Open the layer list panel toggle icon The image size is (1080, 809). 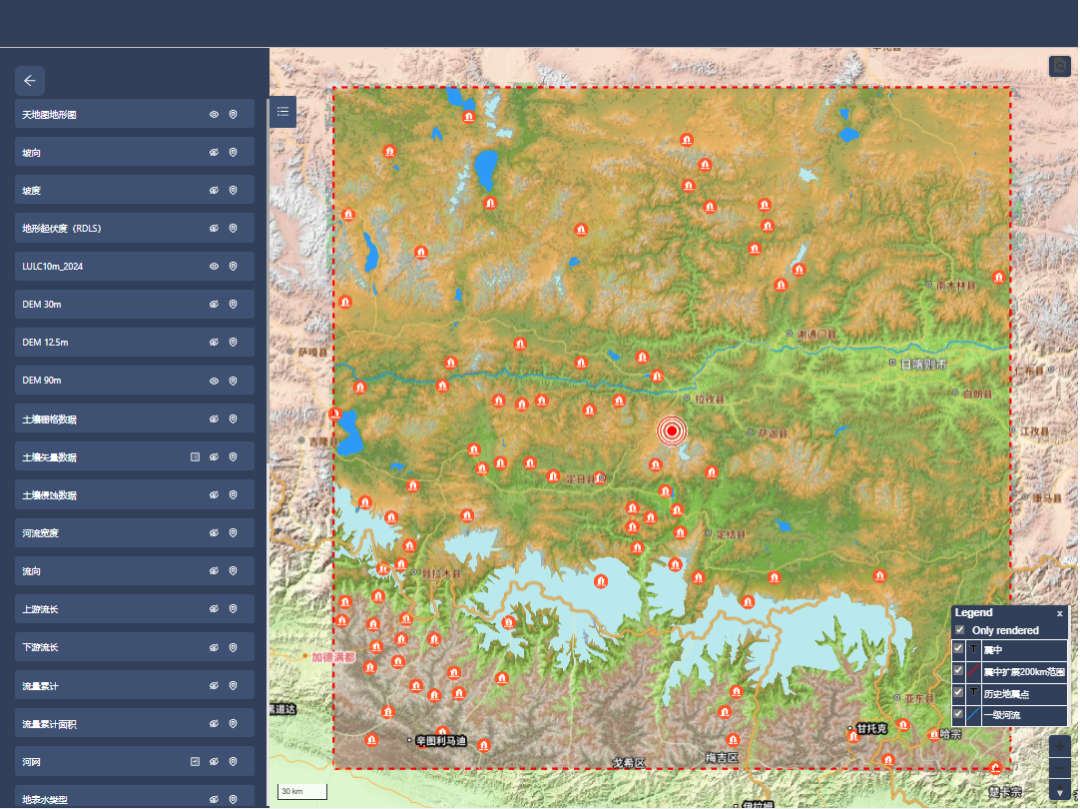(x=283, y=111)
